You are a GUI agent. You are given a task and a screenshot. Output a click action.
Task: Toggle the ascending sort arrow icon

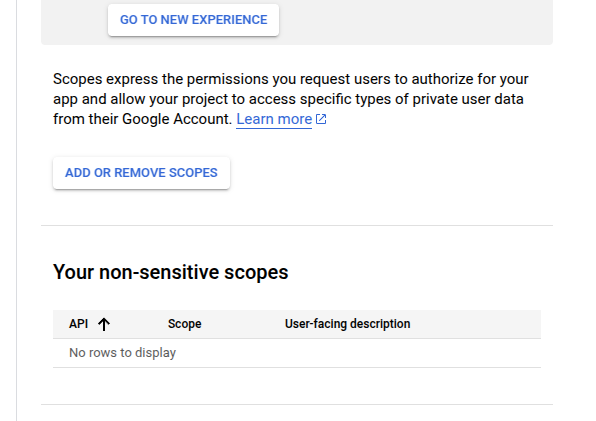(104, 324)
